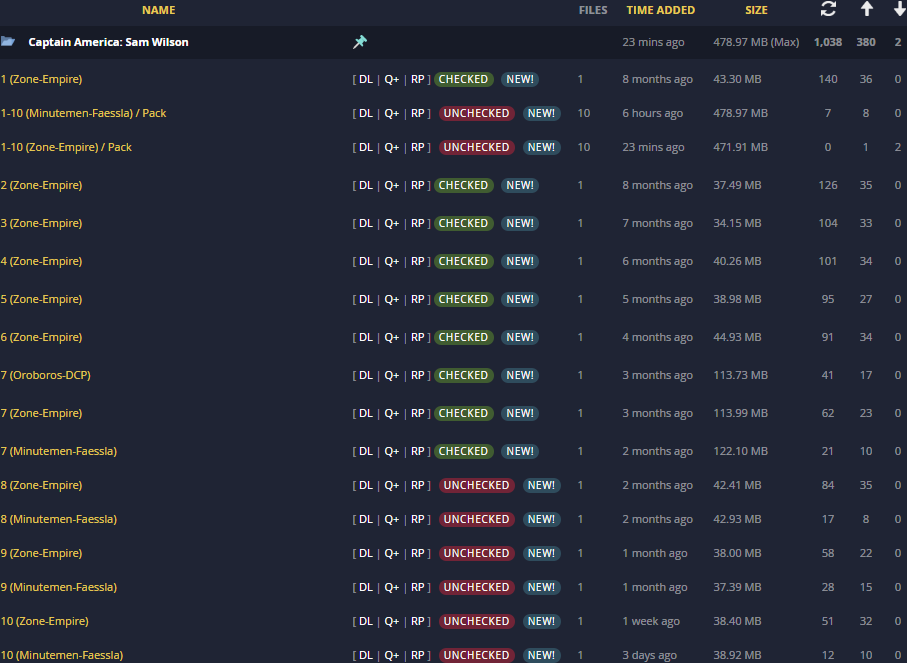Open 1-10 (Zone-Empire) / Pack link
This screenshot has width=907, height=663.
click(66, 148)
